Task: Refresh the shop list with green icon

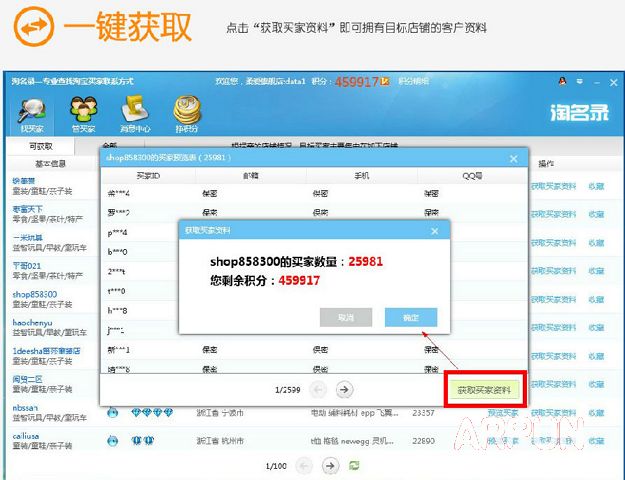Action: (x=354, y=465)
